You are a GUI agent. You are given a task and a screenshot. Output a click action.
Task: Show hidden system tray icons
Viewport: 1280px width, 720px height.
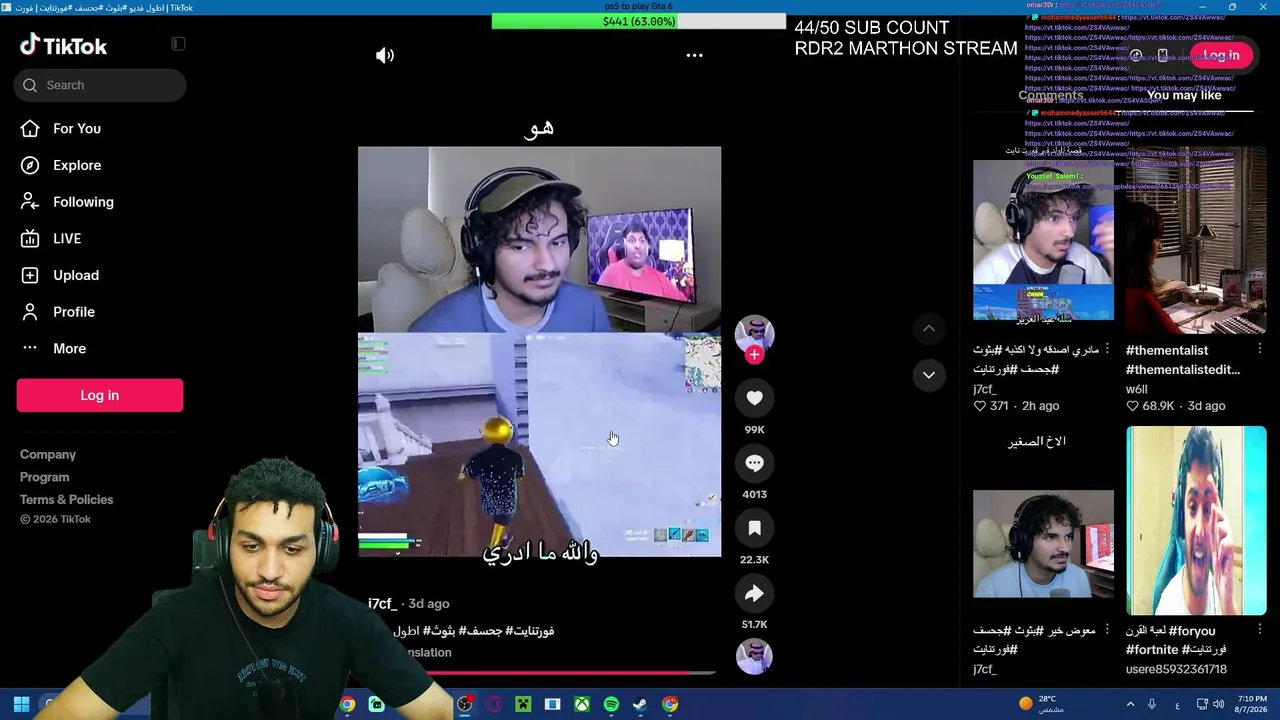(1131, 704)
